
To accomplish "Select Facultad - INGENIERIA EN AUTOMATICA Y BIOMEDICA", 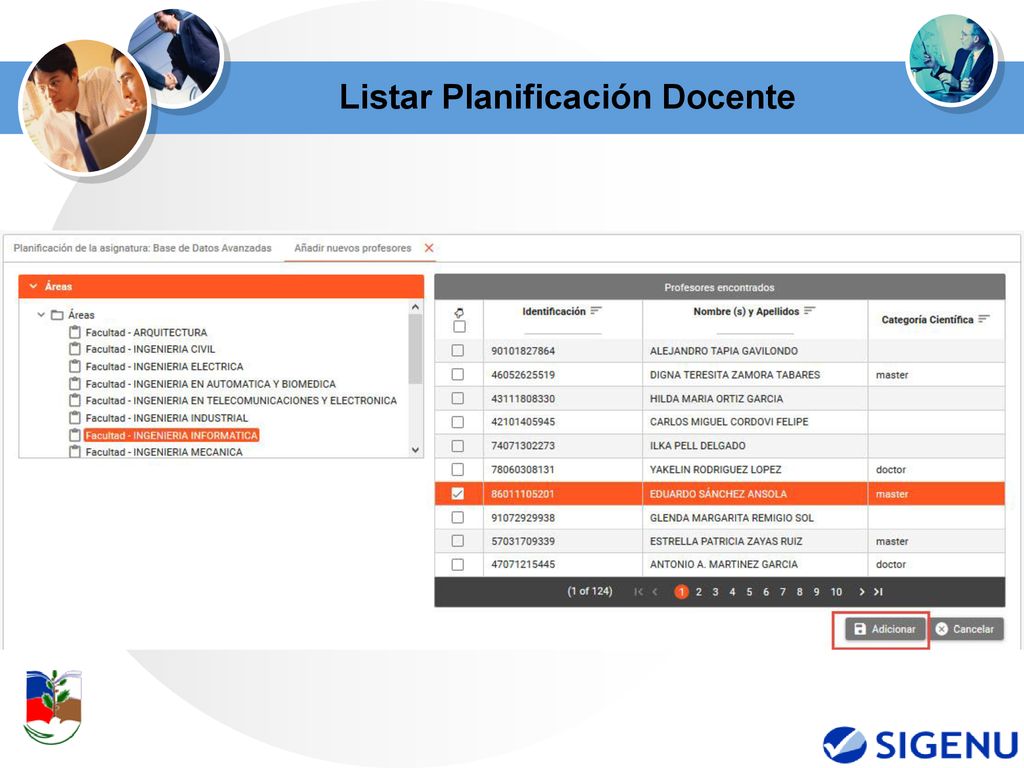I will [211, 384].
